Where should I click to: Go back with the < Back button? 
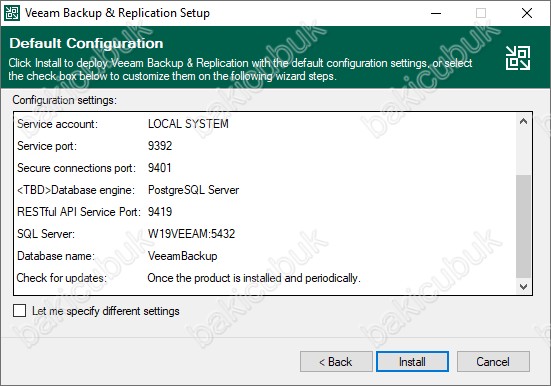point(336,361)
